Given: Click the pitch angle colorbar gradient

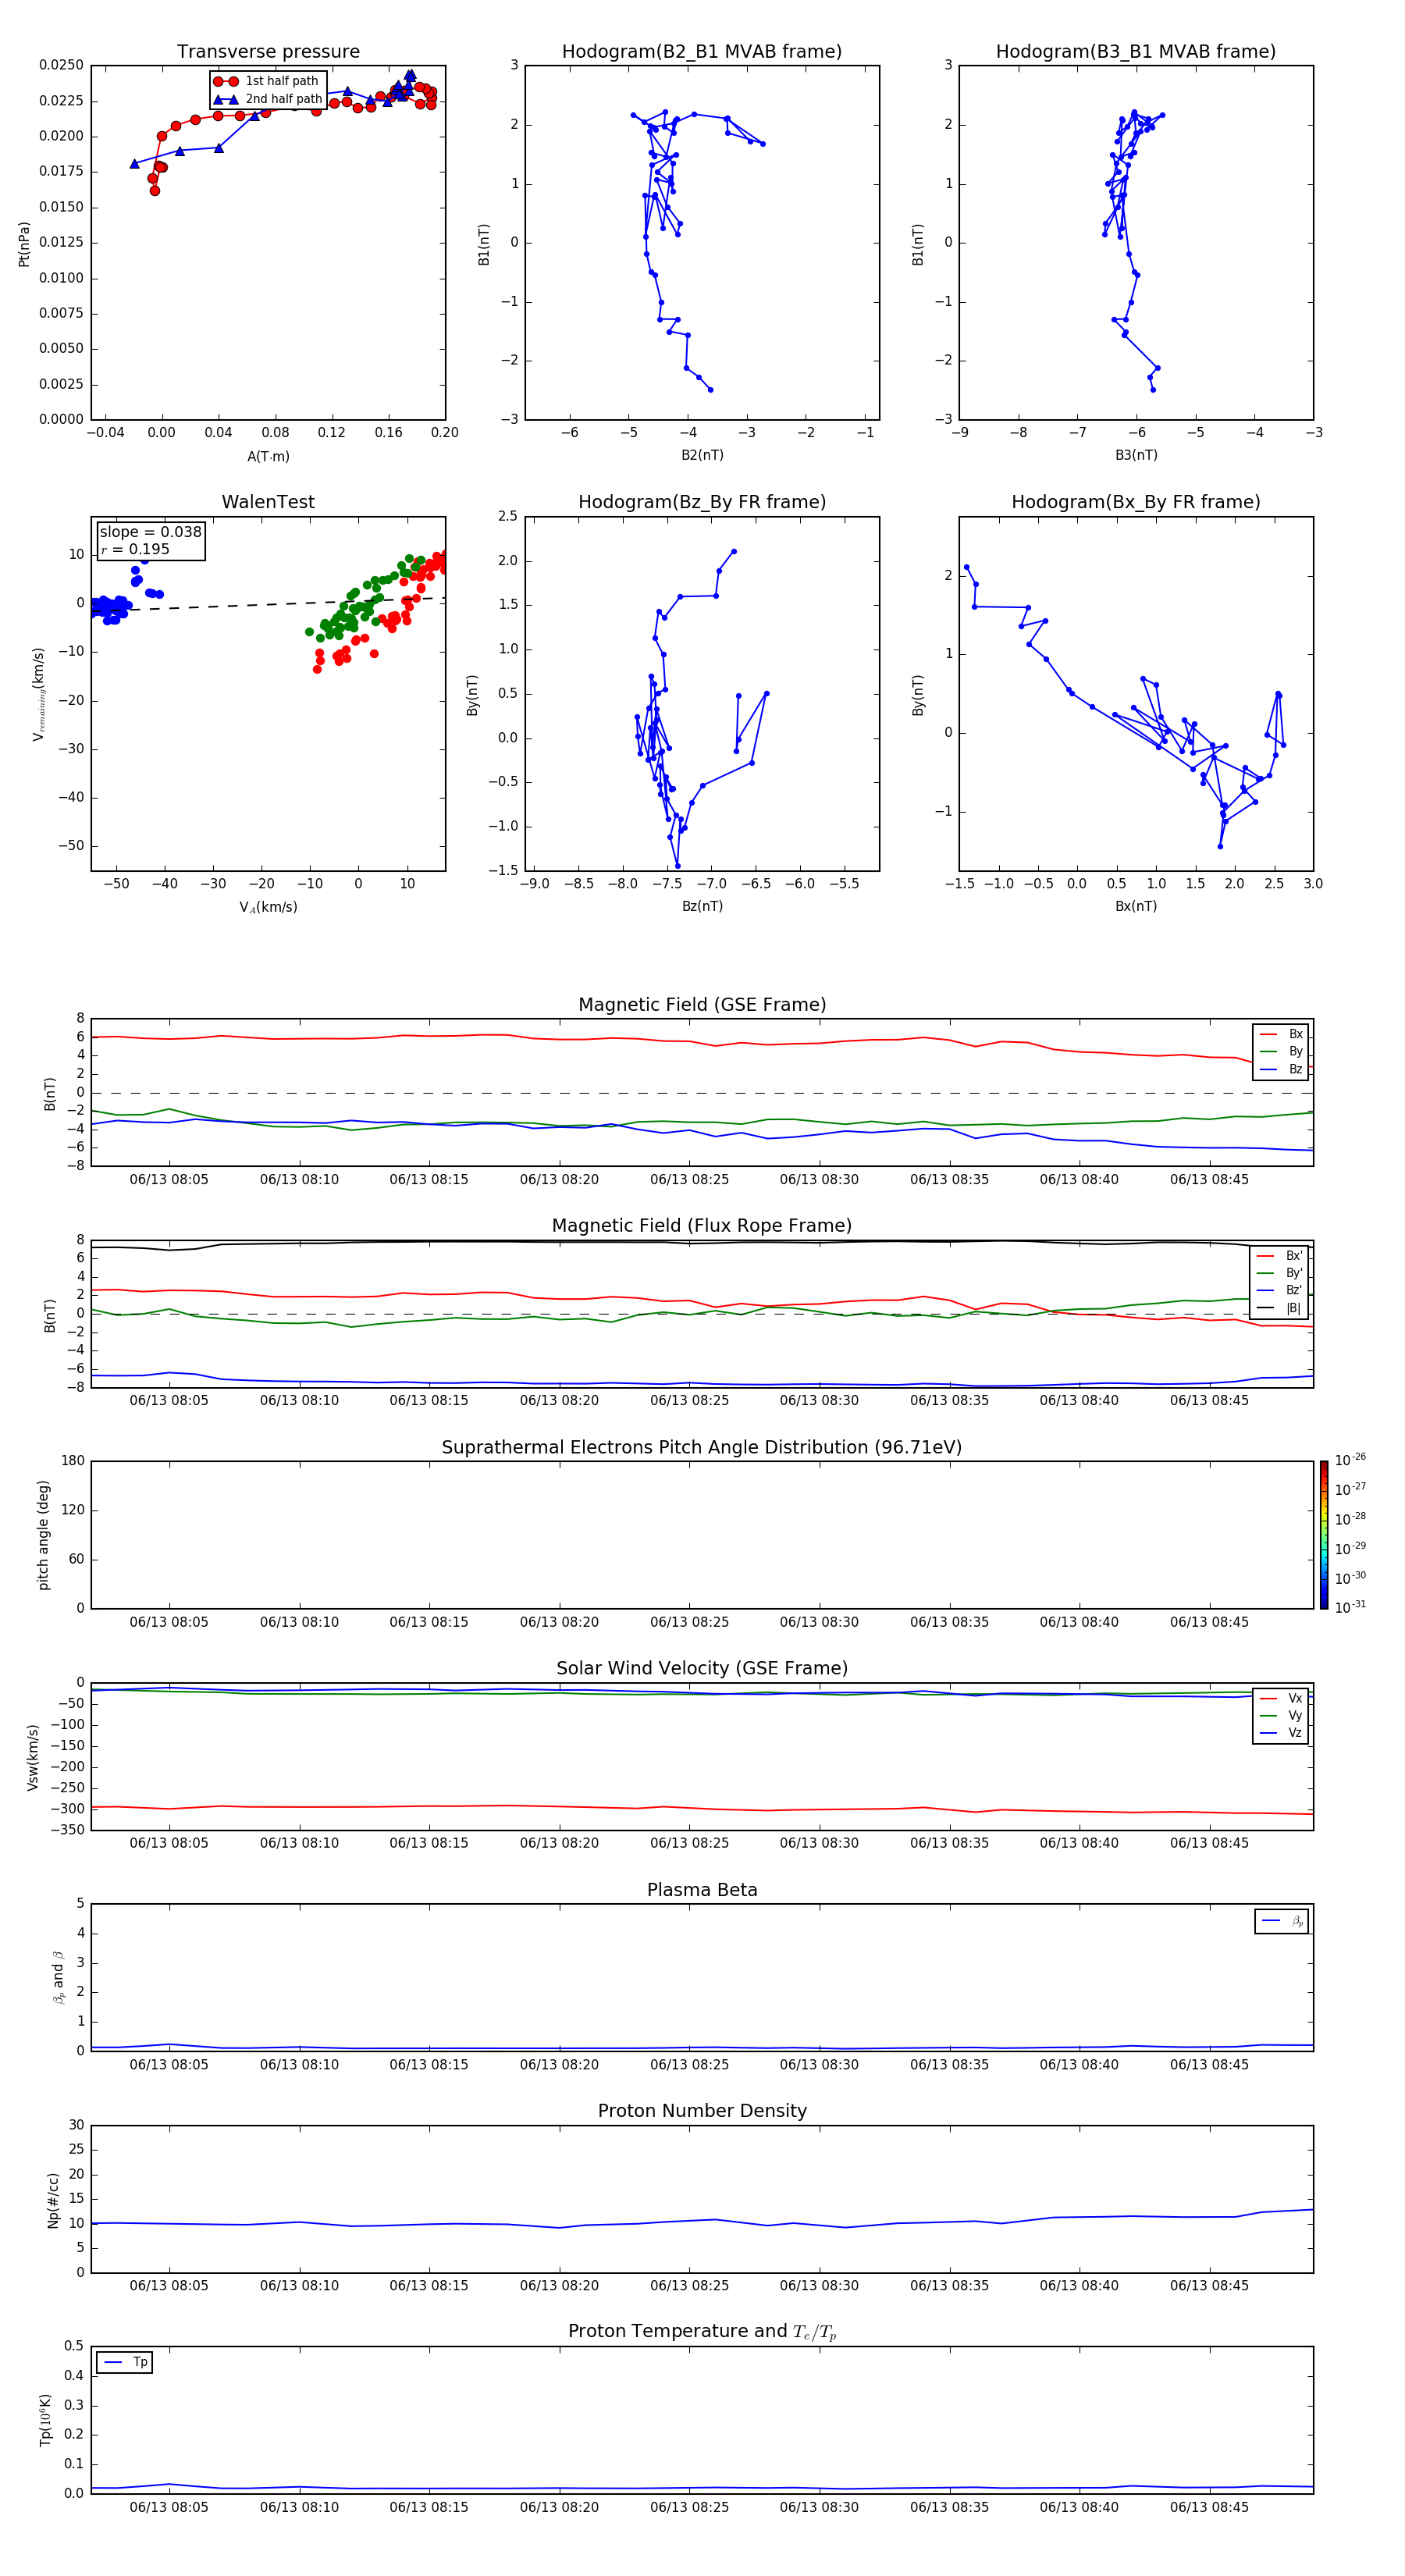Looking at the screenshot, I should click(x=1324, y=1535).
